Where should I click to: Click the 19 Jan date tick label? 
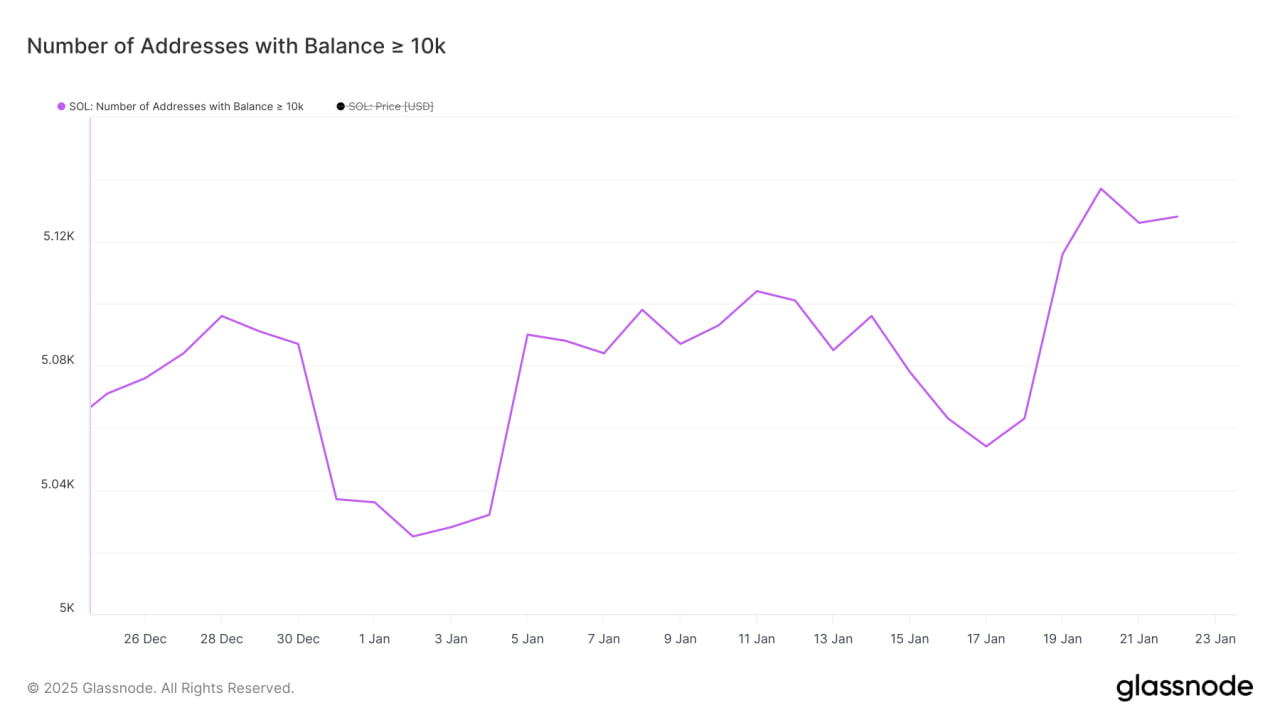1062,639
